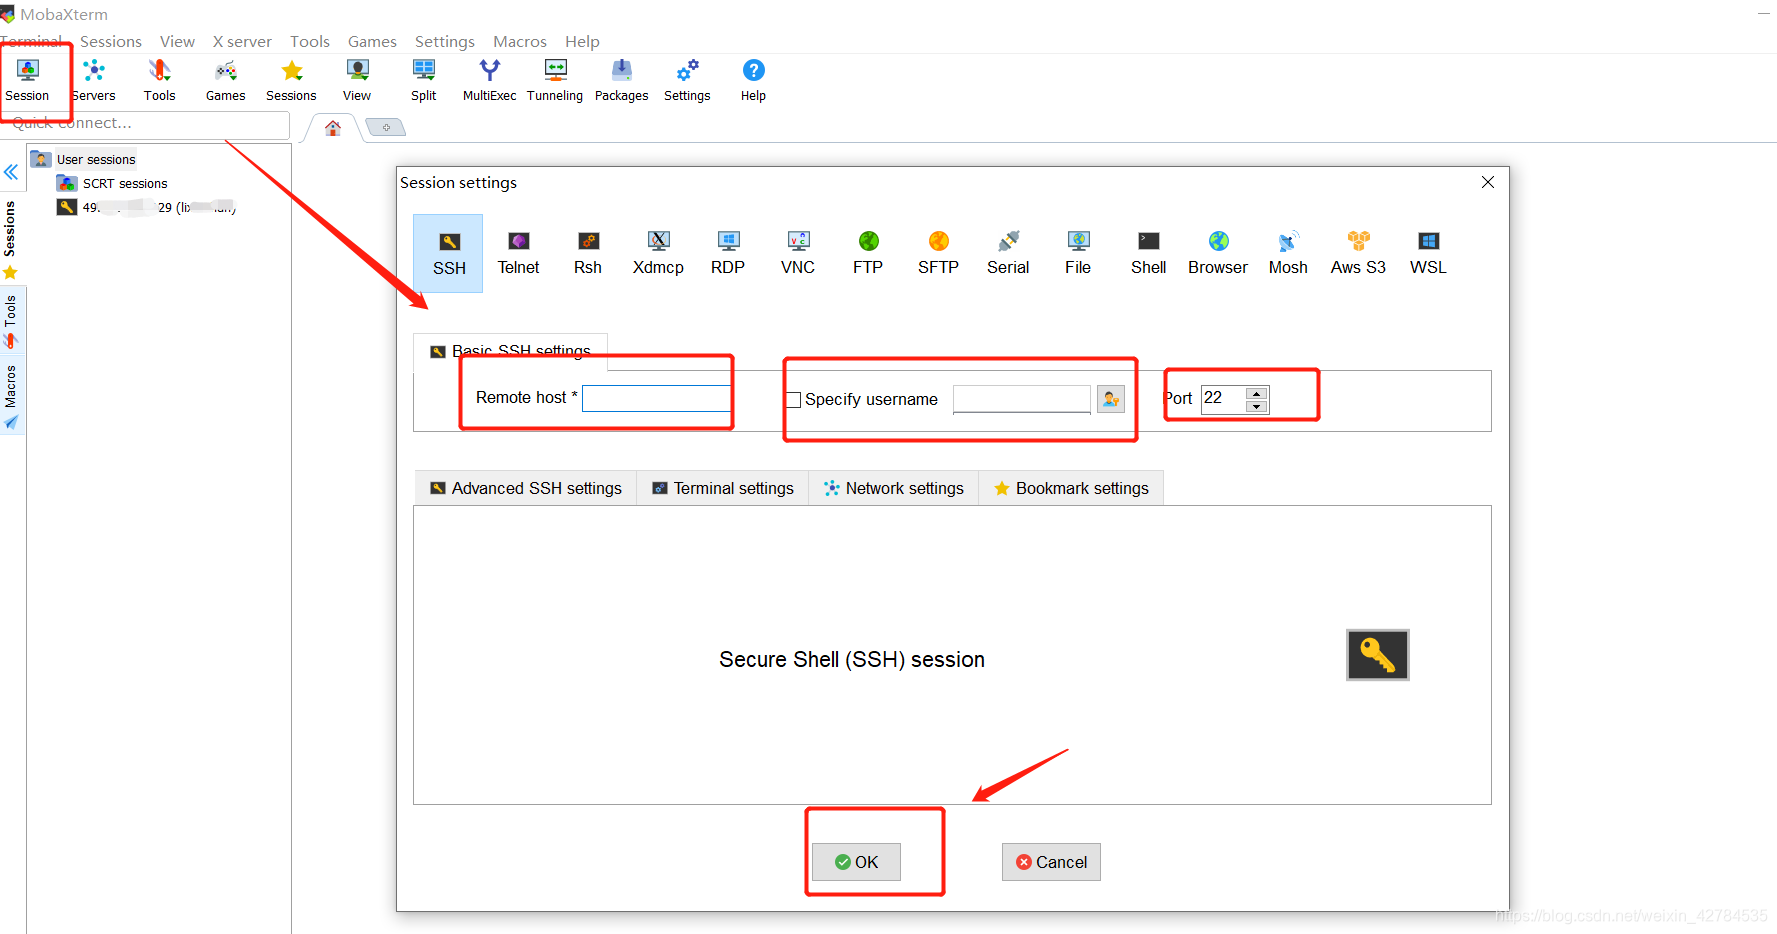Select the saved SSH session starting with 49

pyautogui.click(x=147, y=207)
